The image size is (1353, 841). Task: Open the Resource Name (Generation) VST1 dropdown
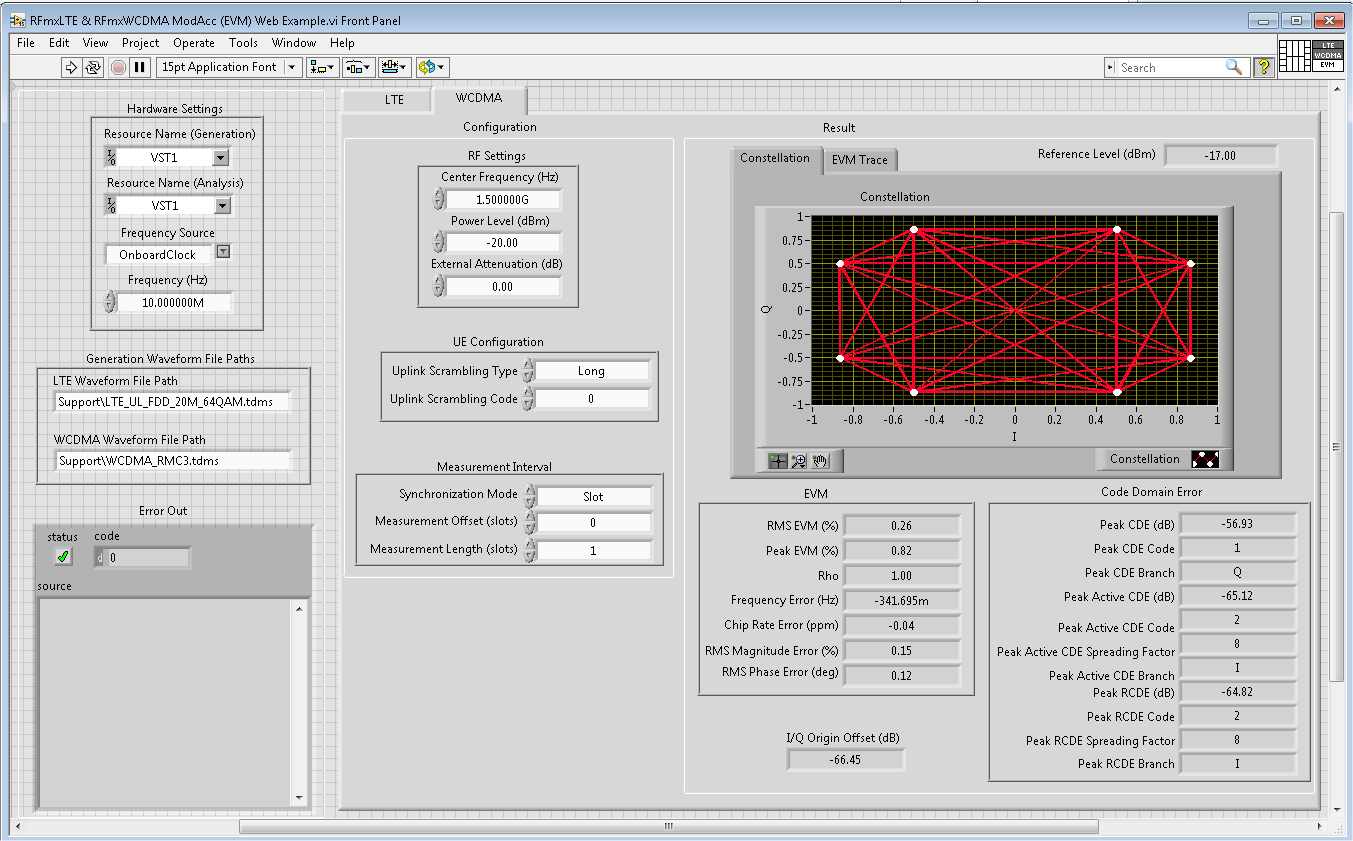(x=222, y=157)
